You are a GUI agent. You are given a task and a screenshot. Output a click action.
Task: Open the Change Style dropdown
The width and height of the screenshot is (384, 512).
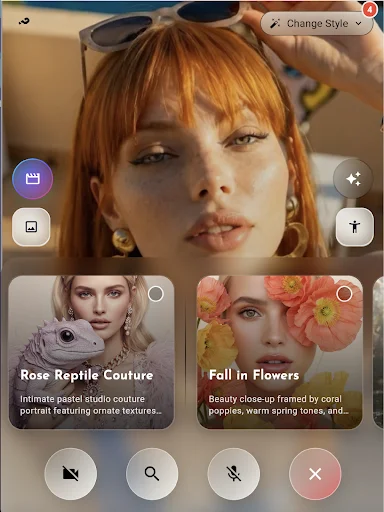(317, 24)
